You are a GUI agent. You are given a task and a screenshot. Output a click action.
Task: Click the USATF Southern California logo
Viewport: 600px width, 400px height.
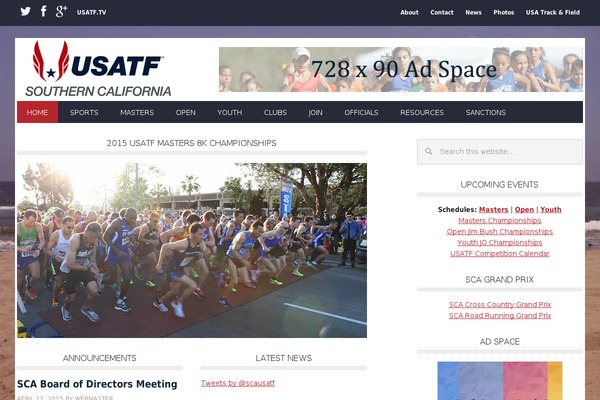tap(98, 69)
